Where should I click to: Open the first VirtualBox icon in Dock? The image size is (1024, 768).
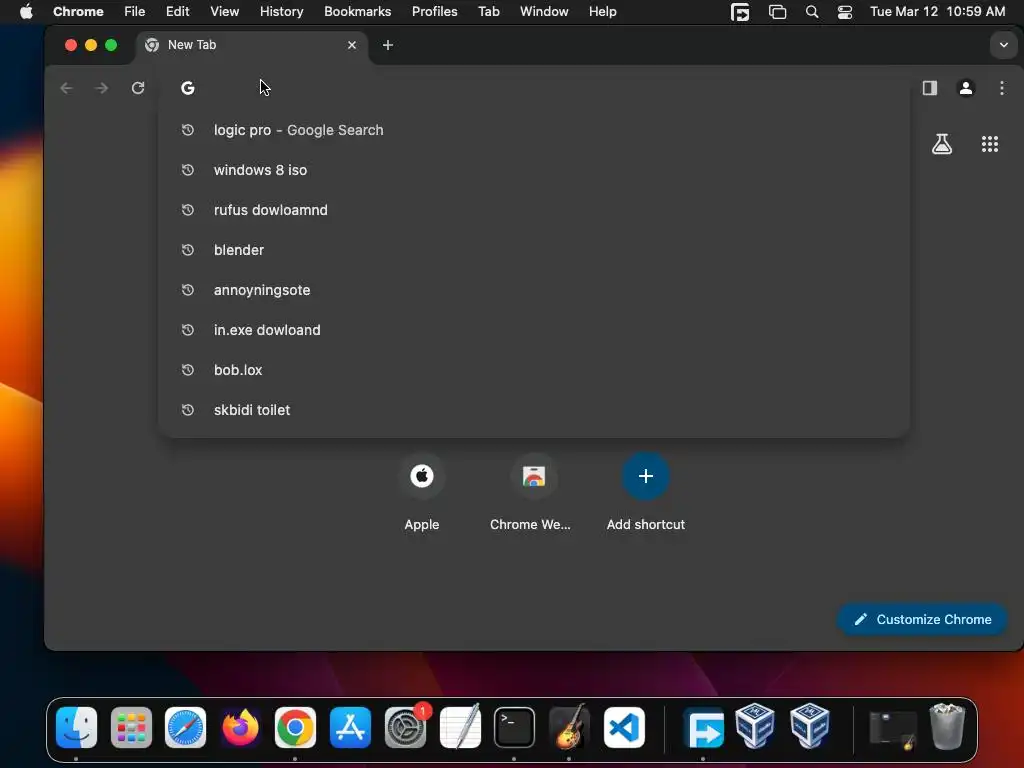(x=755, y=726)
